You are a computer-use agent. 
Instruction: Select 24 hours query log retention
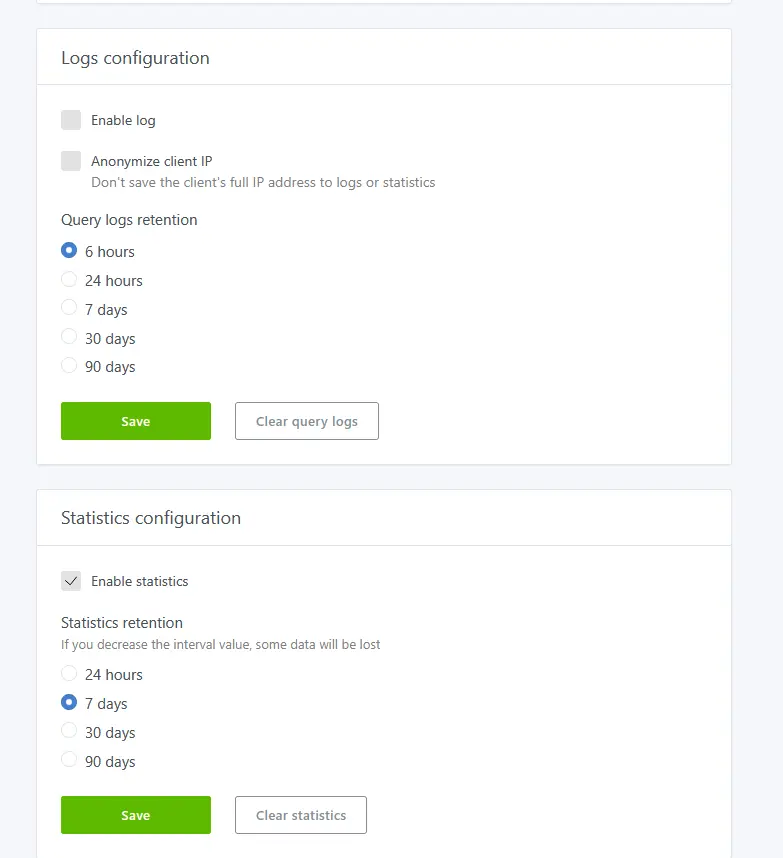(69, 279)
